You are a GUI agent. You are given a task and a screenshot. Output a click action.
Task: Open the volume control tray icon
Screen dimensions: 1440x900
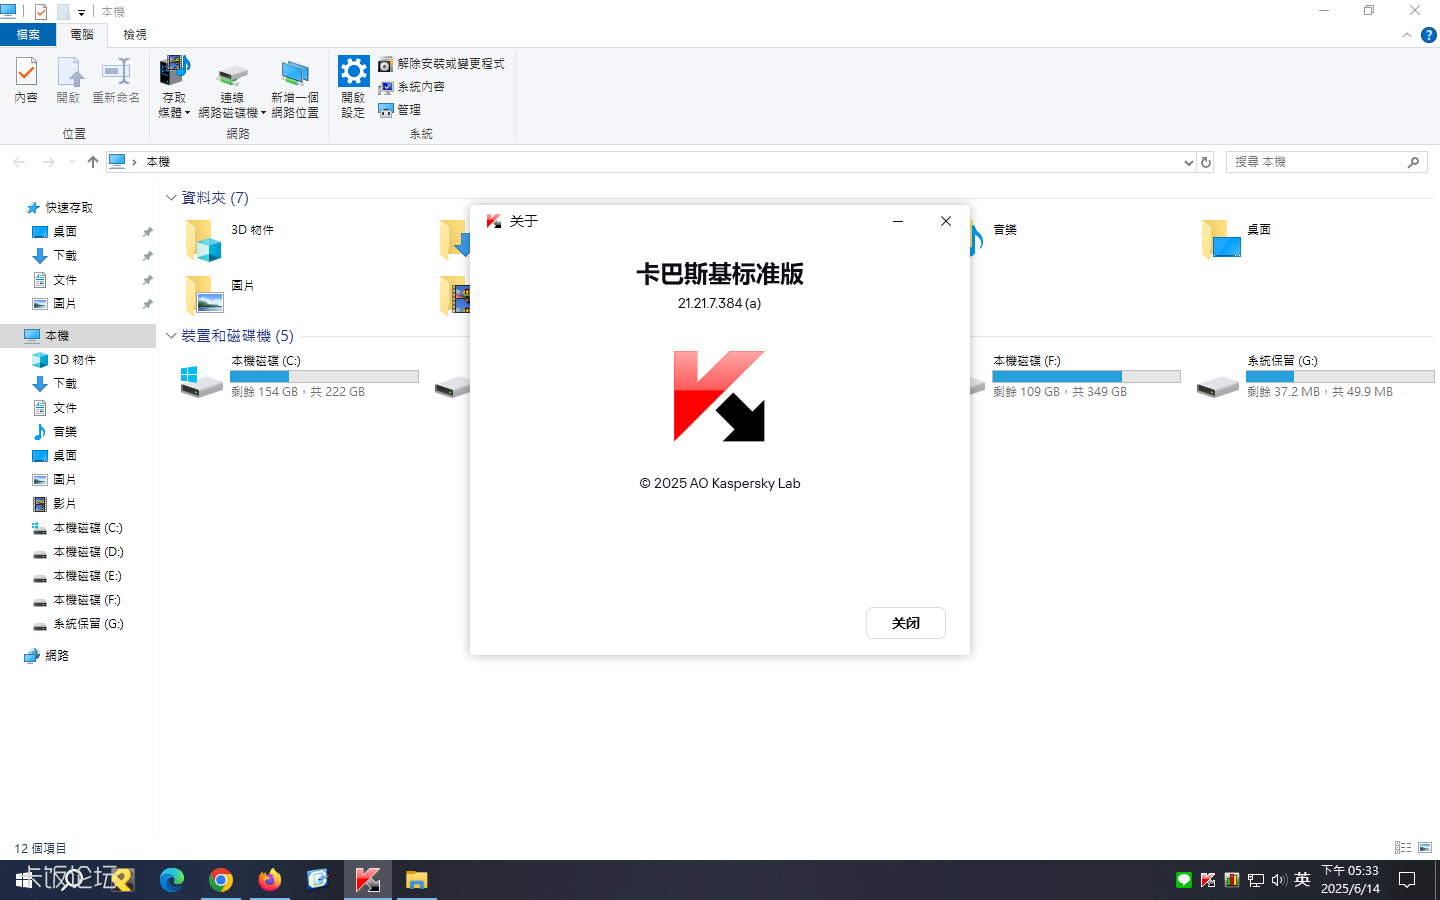tap(1279, 880)
